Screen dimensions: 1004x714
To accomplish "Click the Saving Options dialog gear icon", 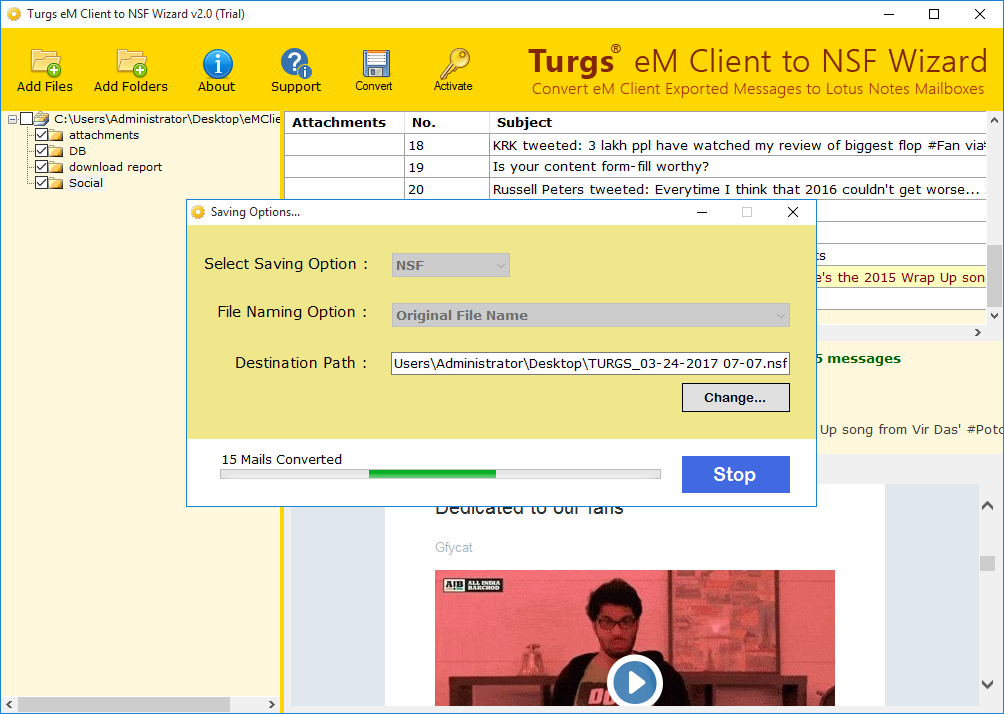I will [198, 212].
